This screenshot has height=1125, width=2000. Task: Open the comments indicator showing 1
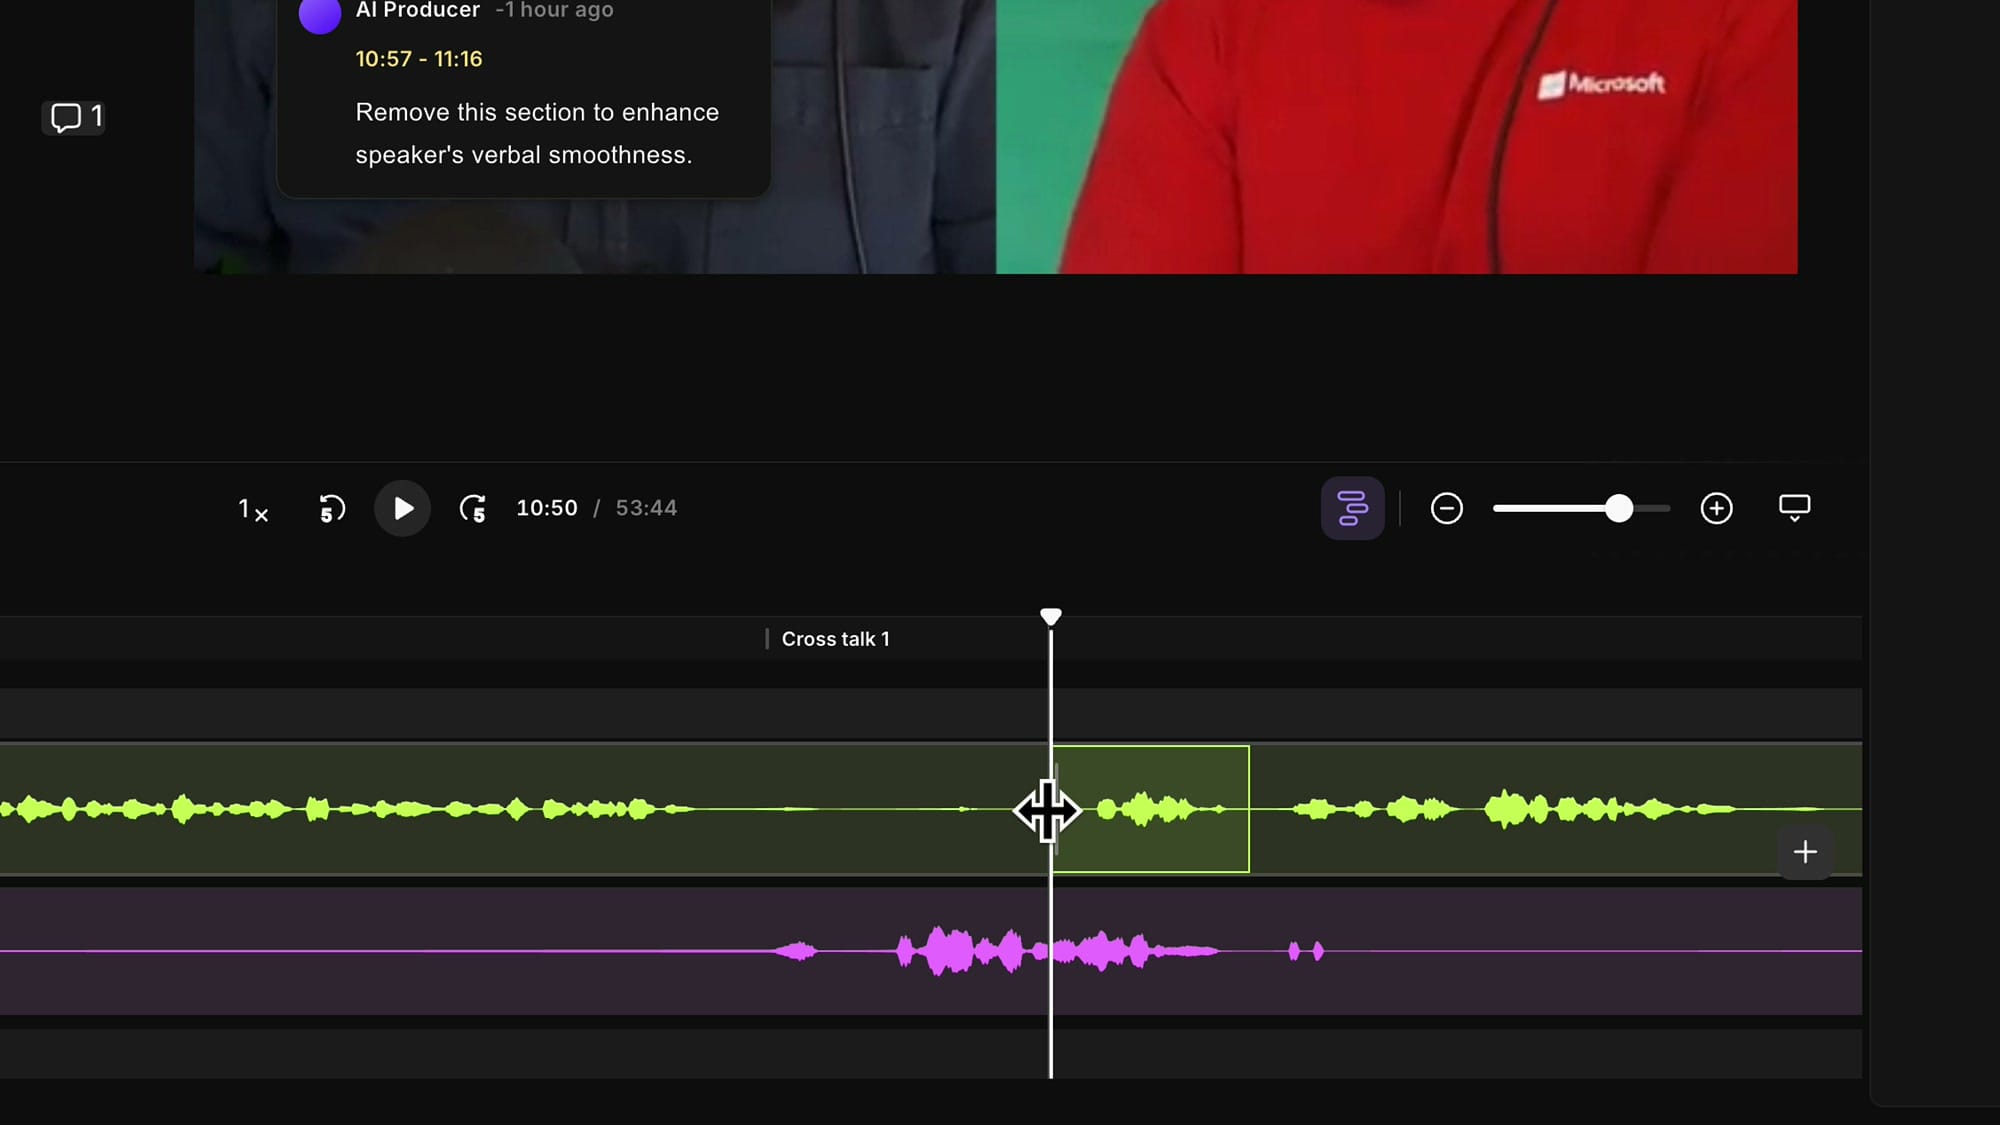pyautogui.click(x=74, y=117)
